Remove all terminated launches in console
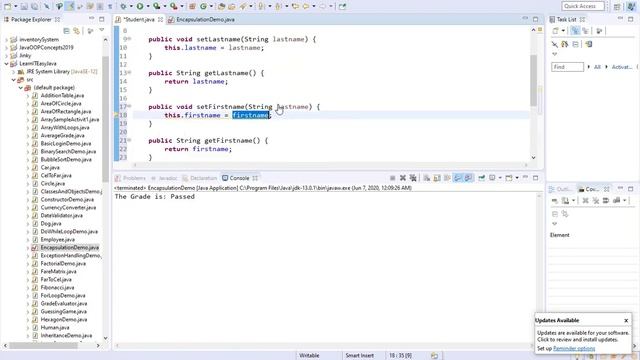Image resolution: width=640 pixels, height=360 pixels. pos(413,178)
